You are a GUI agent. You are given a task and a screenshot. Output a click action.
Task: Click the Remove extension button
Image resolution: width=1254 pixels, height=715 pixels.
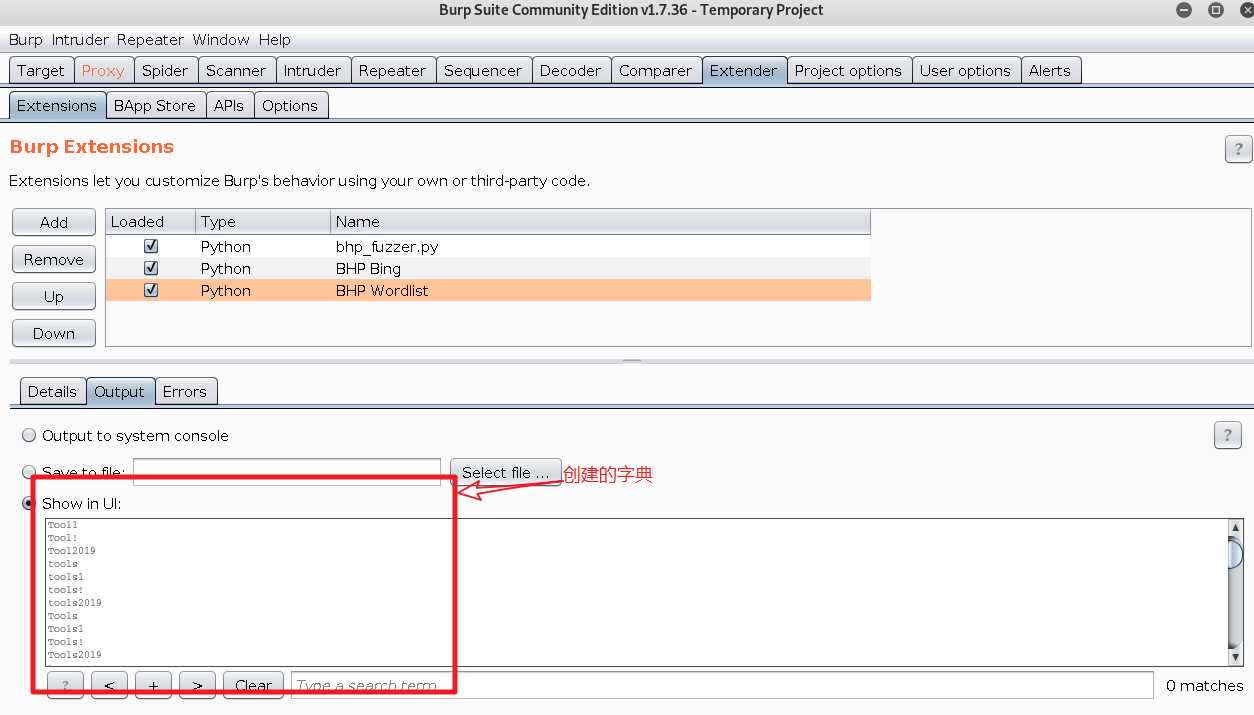coord(54,259)
